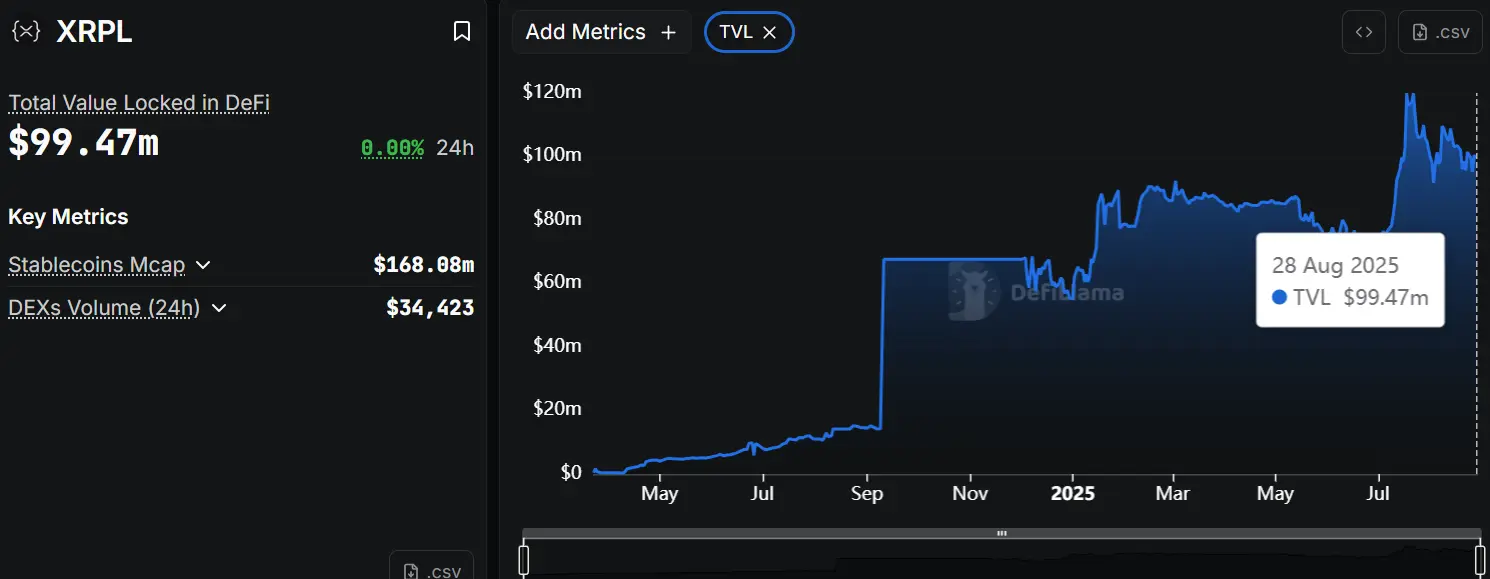Click the 2025 x-axis label
1490x579 pixels.
pyautogui.click(x=1072, y=493)
